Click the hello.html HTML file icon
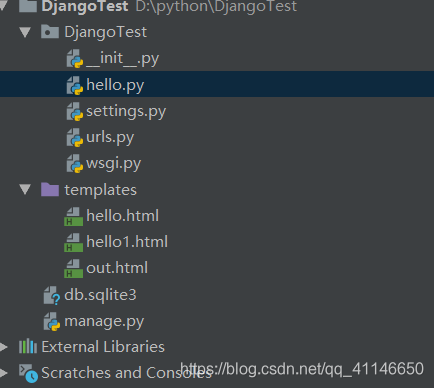434x388 pixels. click(73, 216)
